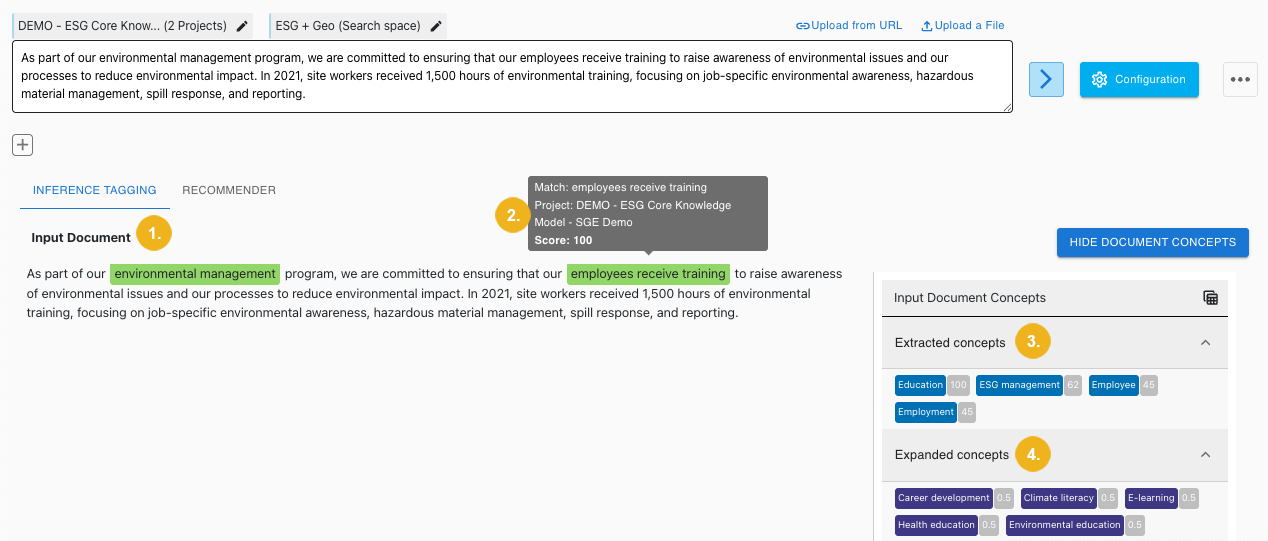Image resolution: width=1268 pixels, height=541 pixels.
Task: Click the blue arrow run button
Action: point(1046,79)
